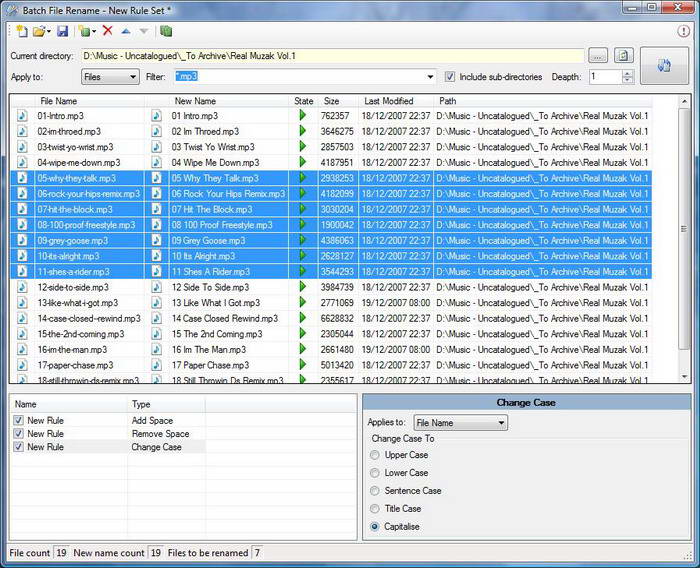The width and height of the screenshot is (700, 568).
Task: Select the Title Case radio button
Action: (375, 509)
